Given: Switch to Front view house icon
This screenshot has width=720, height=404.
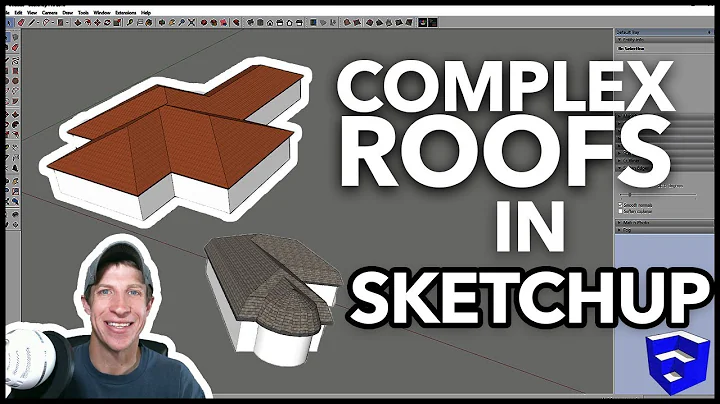Looking at the screenshot, I should tap(270, 22).
